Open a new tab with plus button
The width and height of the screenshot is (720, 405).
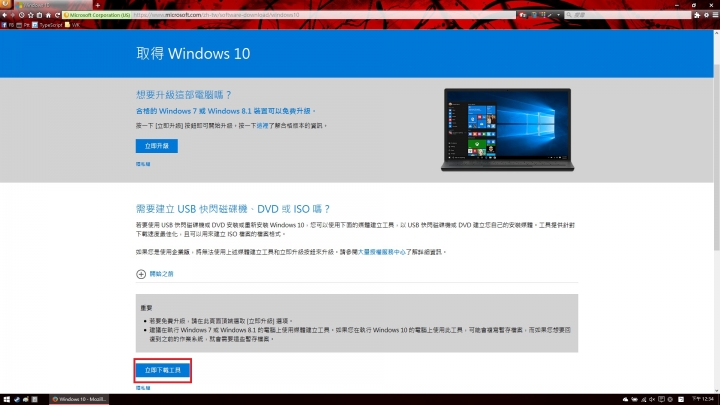[x=97, y=5]
